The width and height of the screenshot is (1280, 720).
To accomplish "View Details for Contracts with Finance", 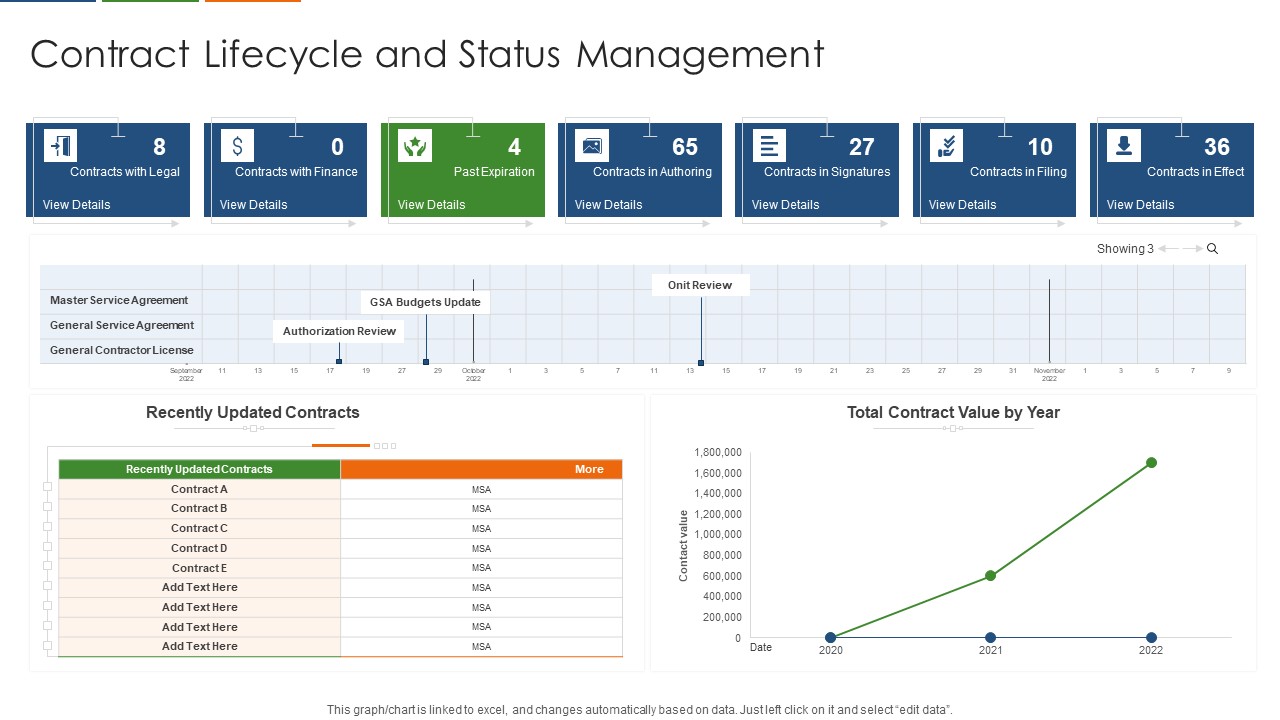I will (254, 205).
